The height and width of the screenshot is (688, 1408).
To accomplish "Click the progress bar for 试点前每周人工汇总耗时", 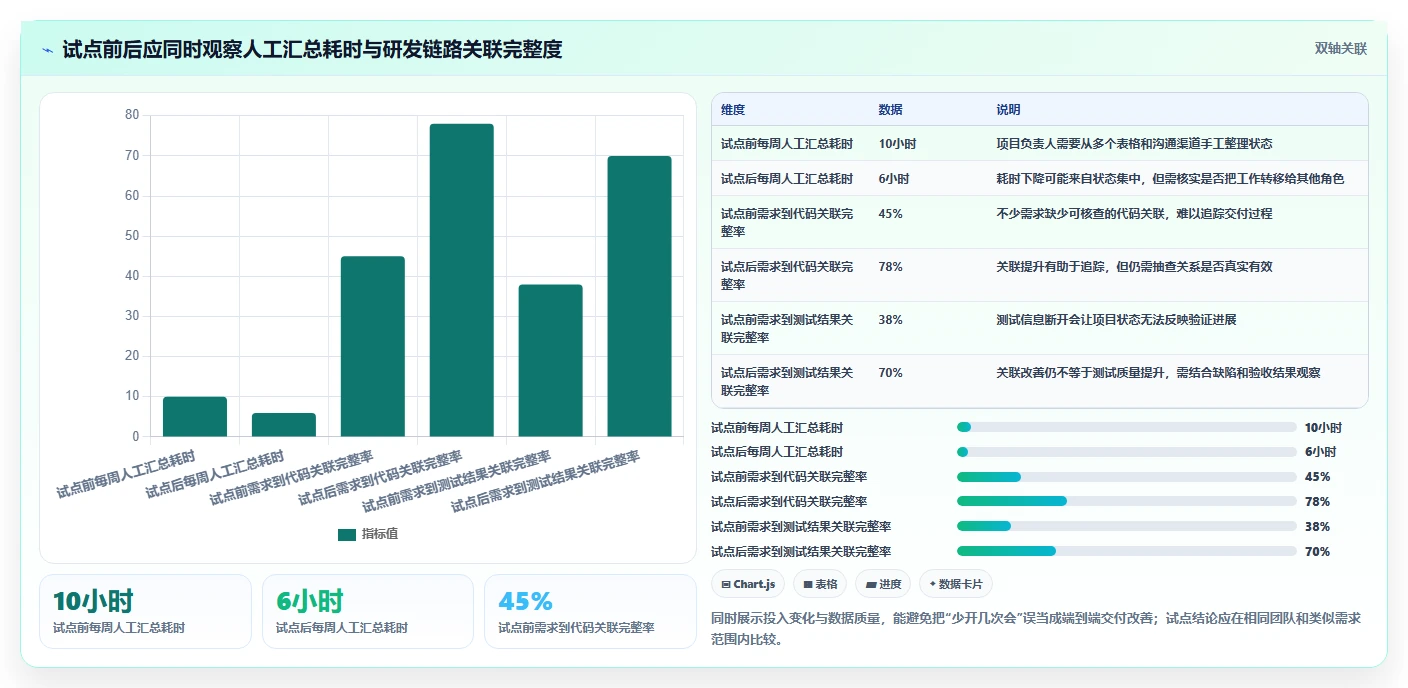I will tap(1126, 427).
